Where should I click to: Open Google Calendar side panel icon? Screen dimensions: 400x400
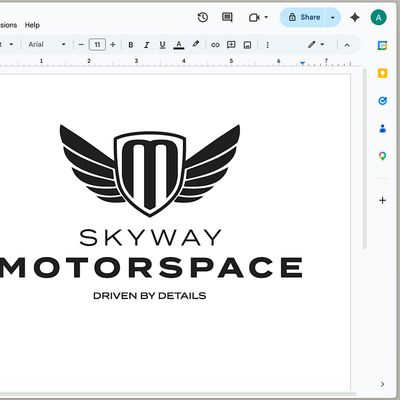coord(382,45)
